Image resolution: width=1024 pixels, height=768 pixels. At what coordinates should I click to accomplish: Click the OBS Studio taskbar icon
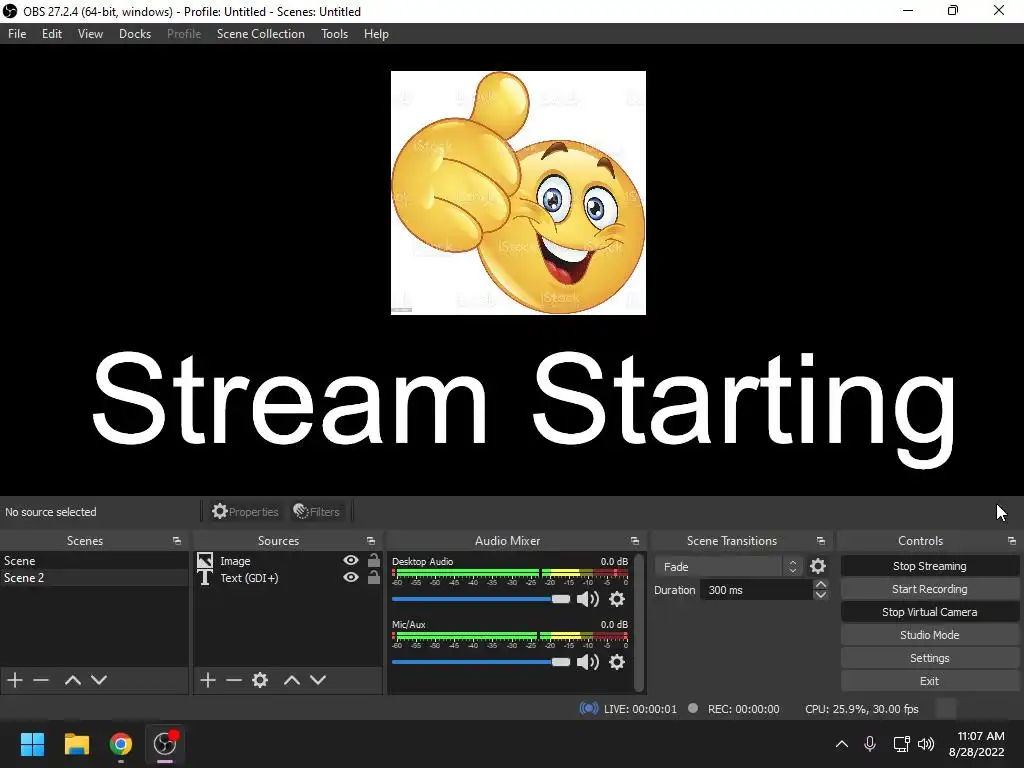165,744
